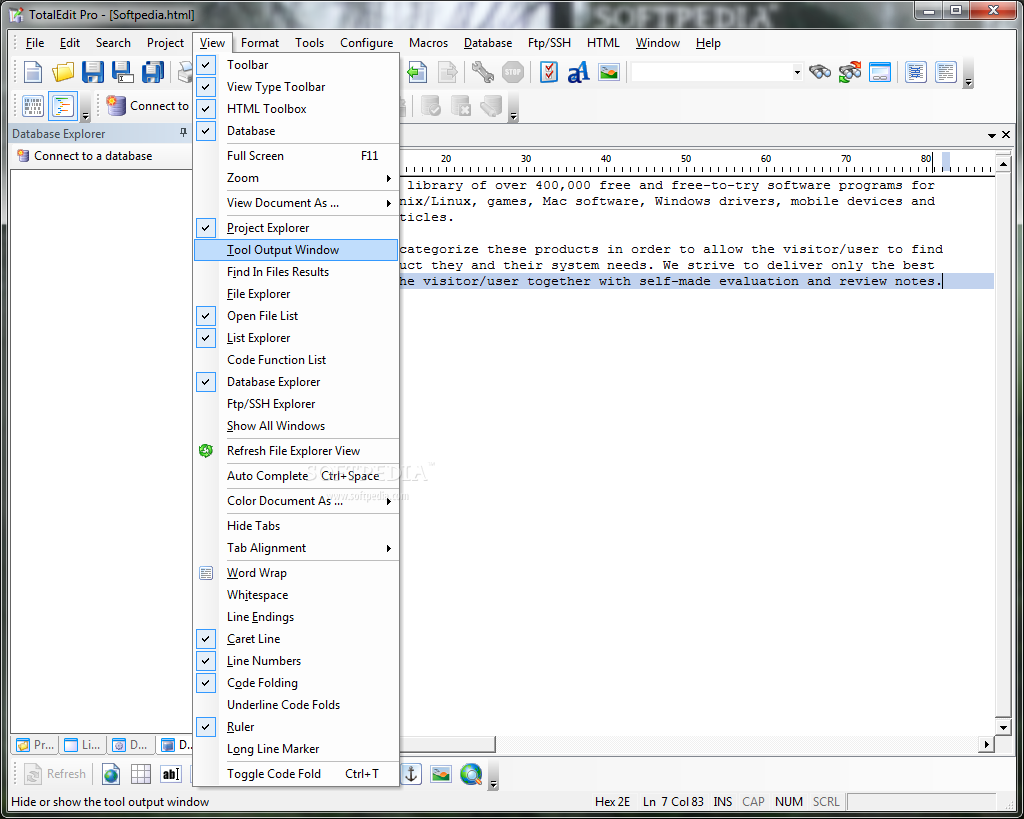Uncheck the Database toolbar option
The width and height of the screenshot is (1024, 819).
pyautogui.click(x=296, y=131)
